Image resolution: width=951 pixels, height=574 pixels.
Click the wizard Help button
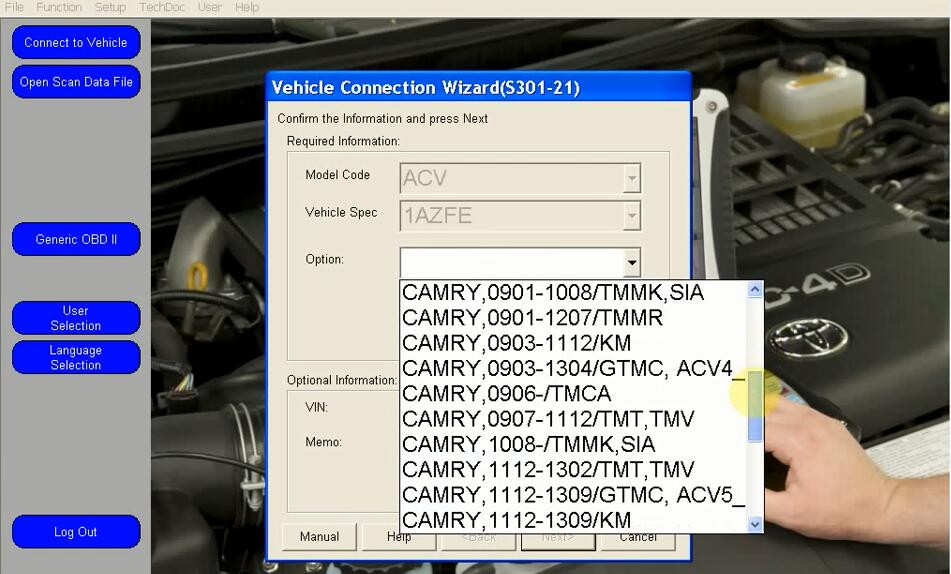coord(398,537)
